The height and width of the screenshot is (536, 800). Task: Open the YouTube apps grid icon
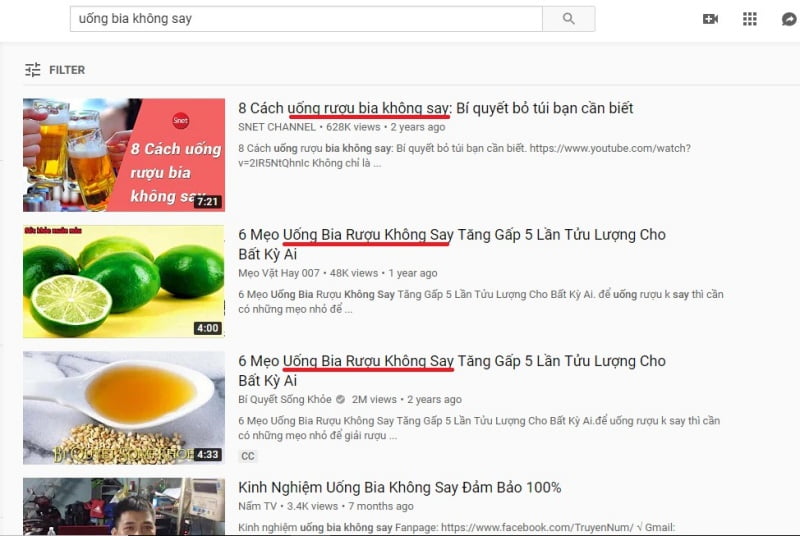pos(749,19)
